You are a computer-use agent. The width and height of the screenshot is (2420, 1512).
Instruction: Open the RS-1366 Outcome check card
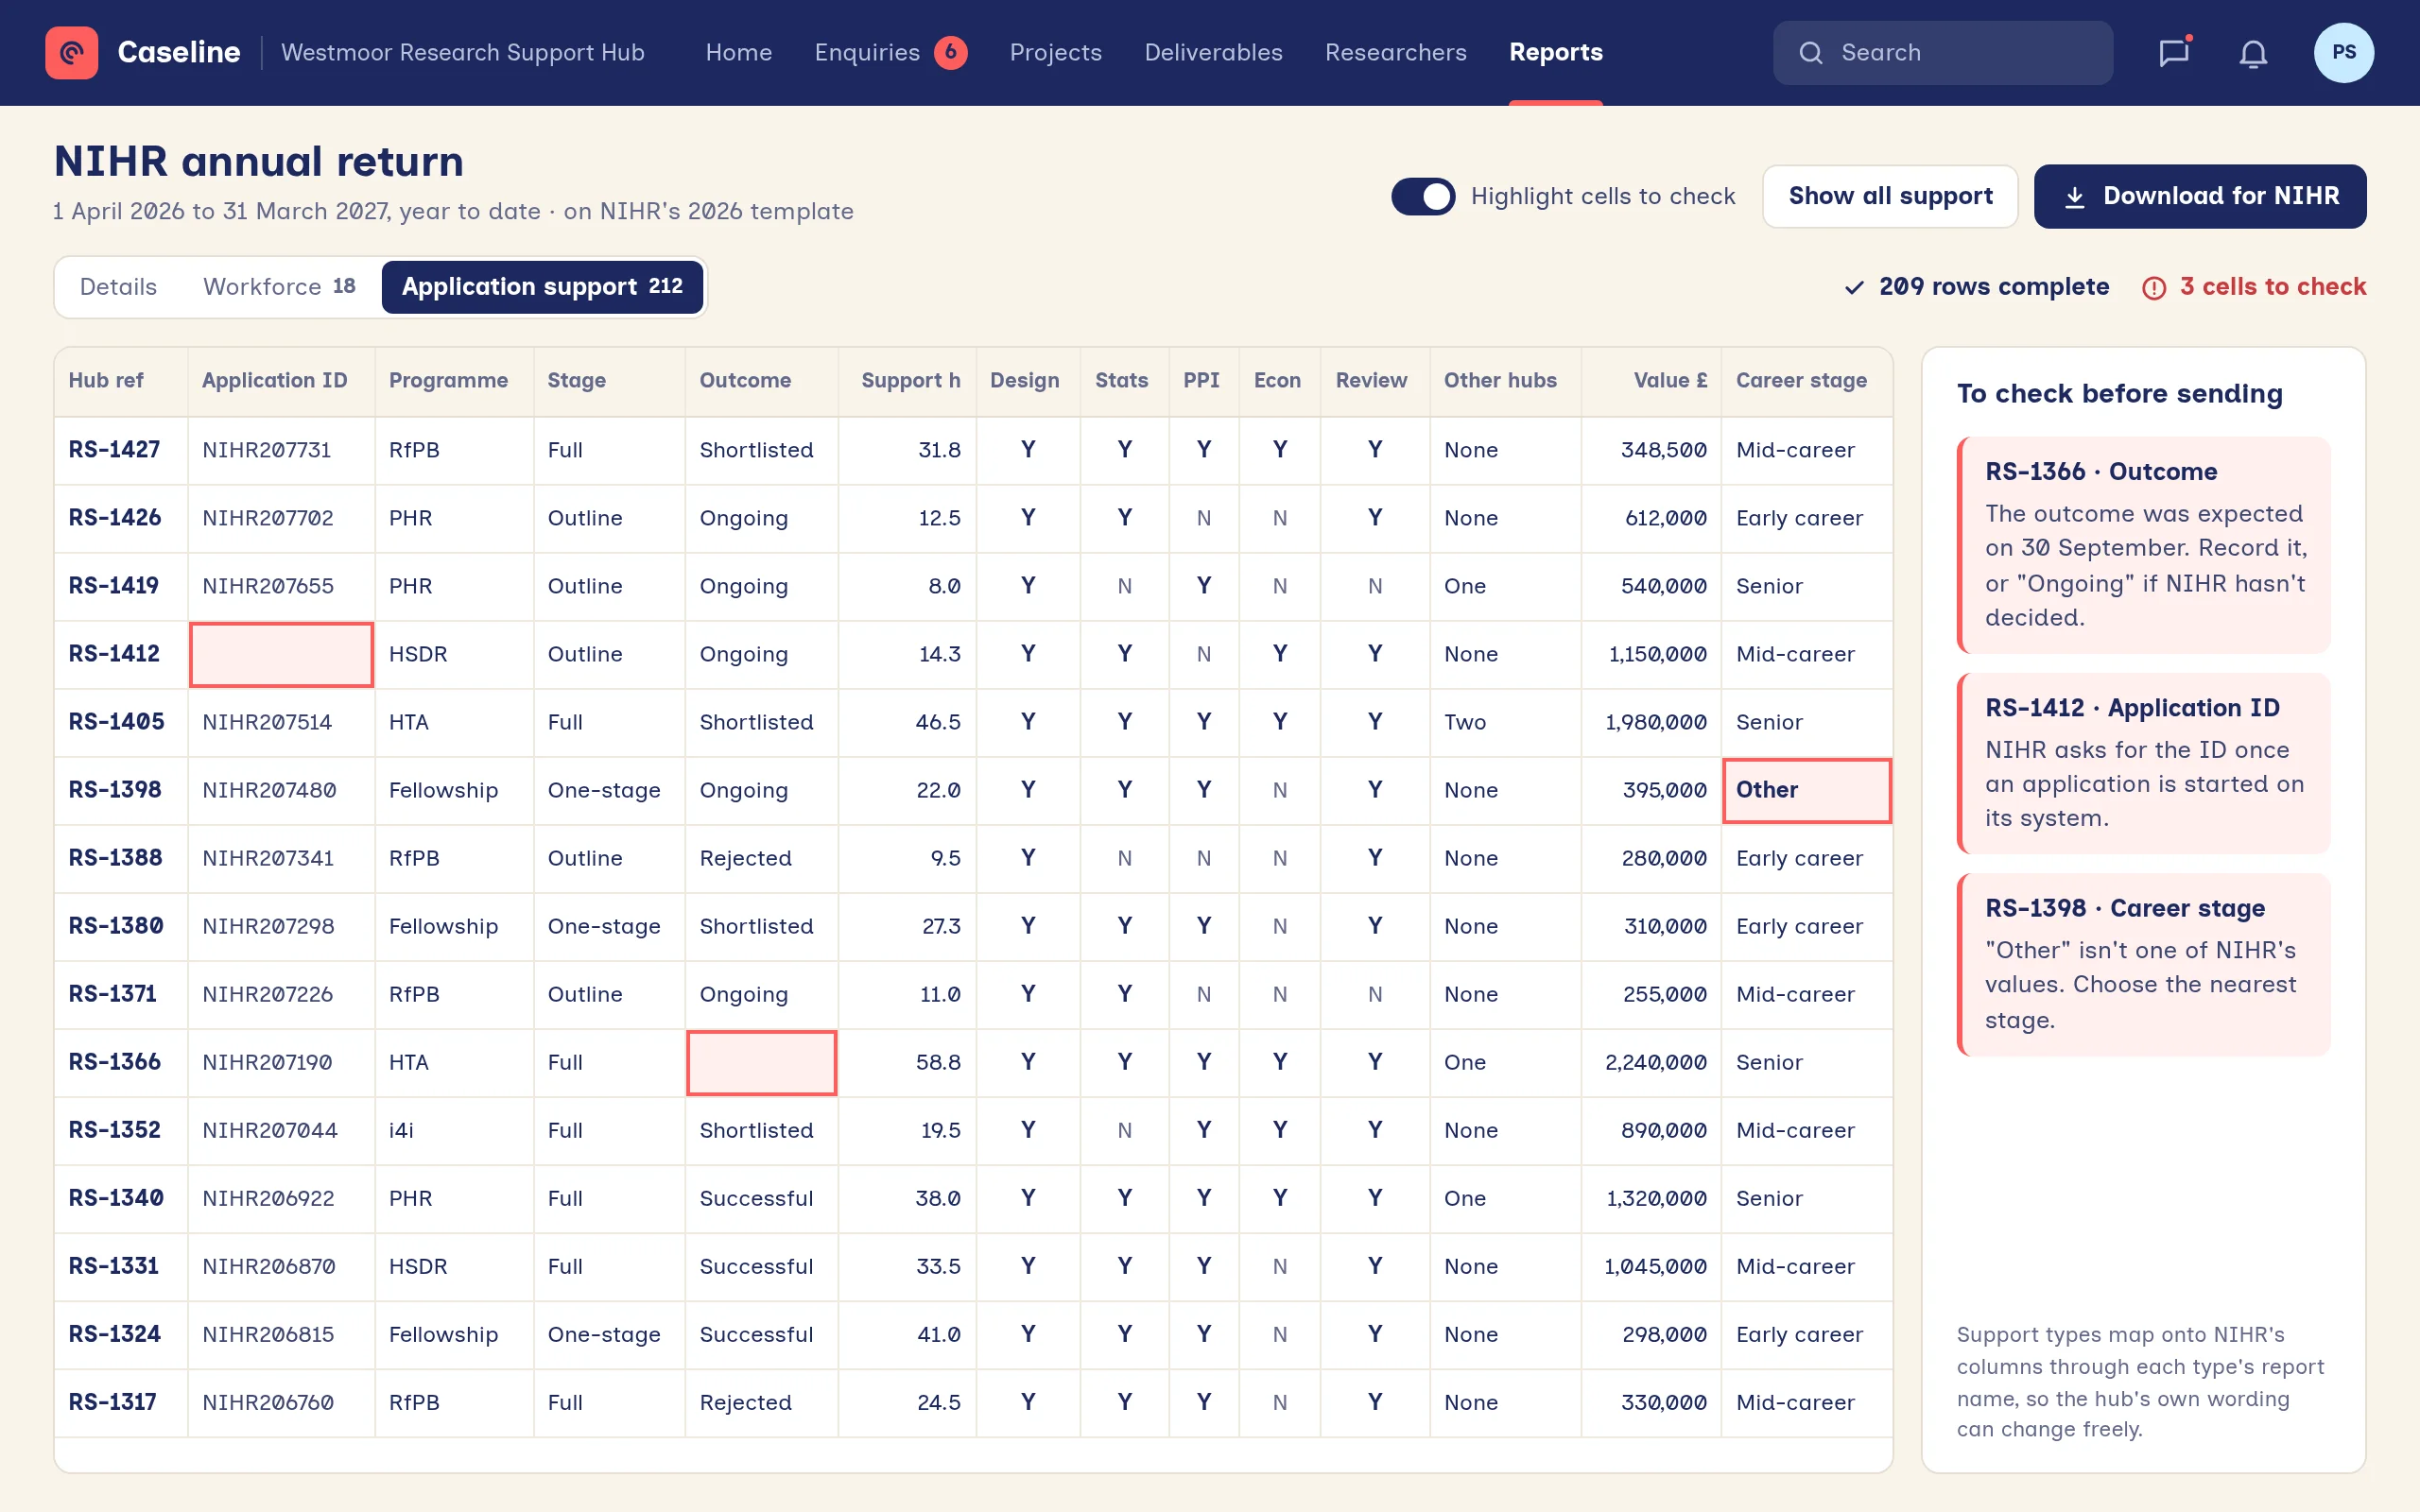click(x=2143, y=545)
